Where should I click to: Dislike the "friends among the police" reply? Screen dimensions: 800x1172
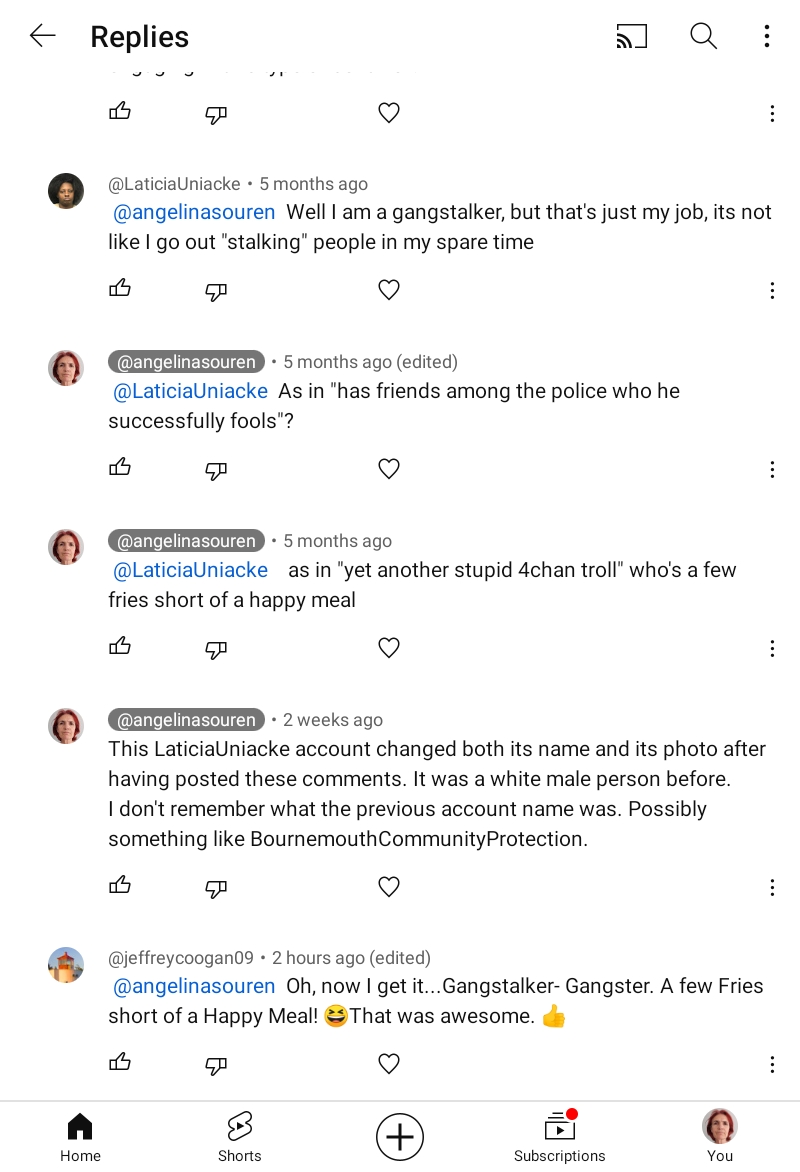click(216, 470)
